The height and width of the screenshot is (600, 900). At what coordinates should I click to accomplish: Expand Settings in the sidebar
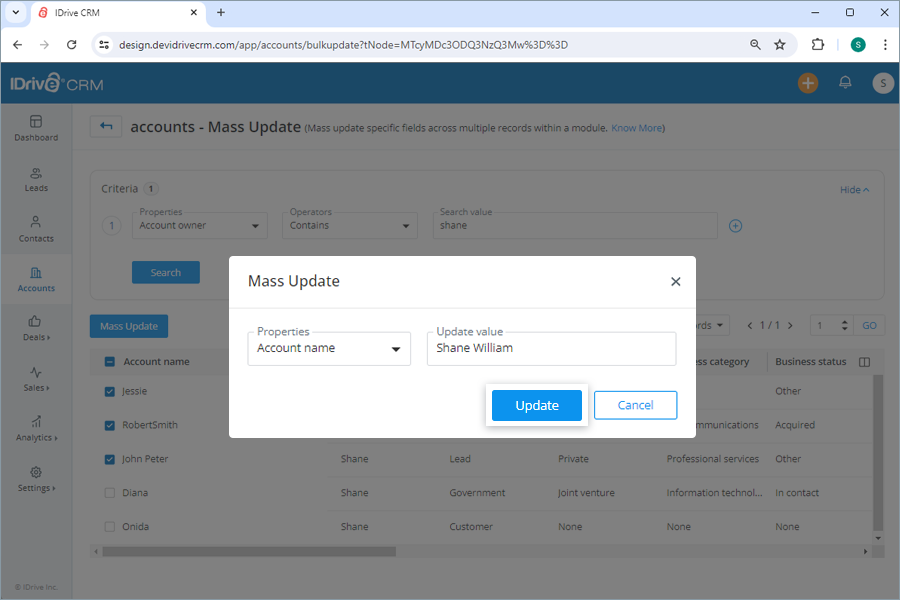click(x=36, y=481)
